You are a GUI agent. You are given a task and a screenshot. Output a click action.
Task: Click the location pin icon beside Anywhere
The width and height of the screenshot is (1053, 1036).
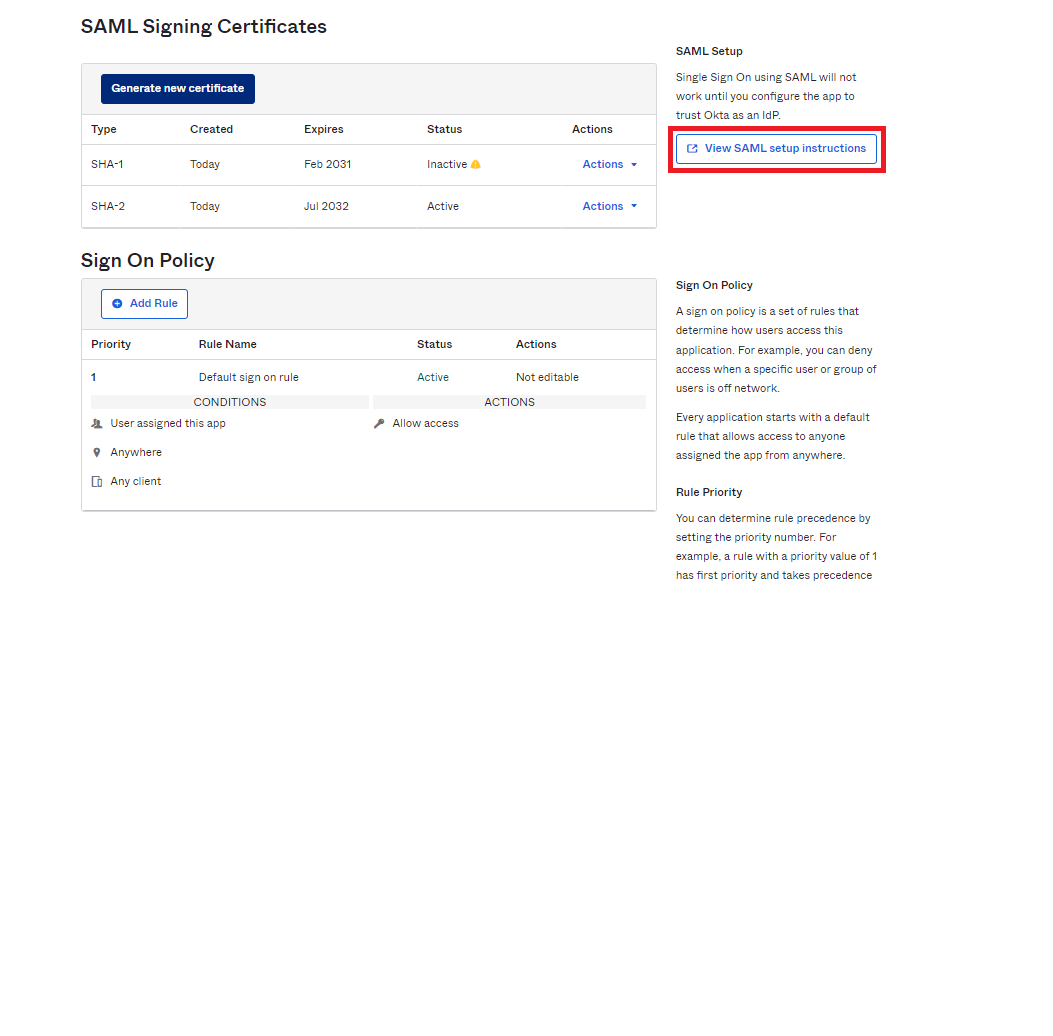97,453
